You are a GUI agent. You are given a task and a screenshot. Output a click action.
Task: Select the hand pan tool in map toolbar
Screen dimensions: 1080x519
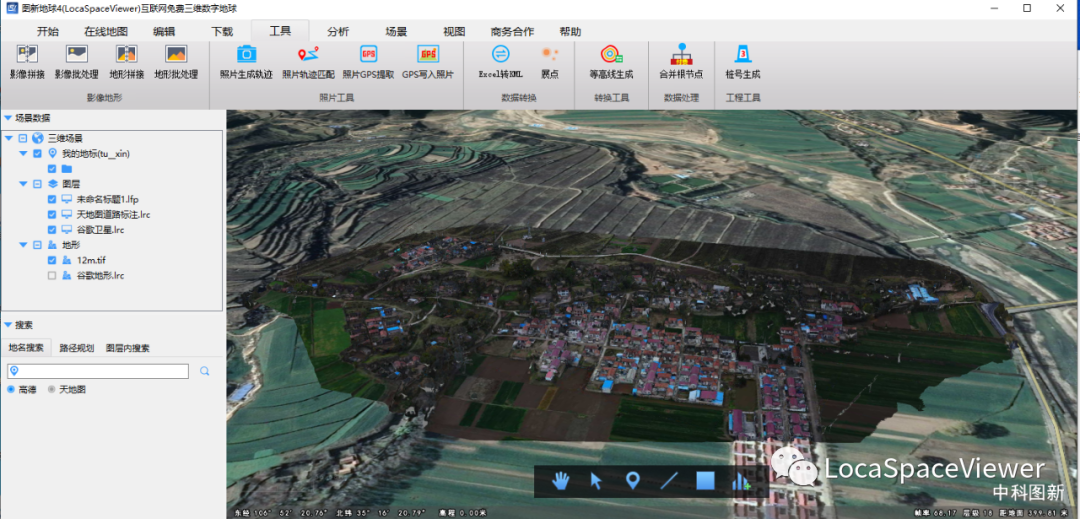[561, 480]
